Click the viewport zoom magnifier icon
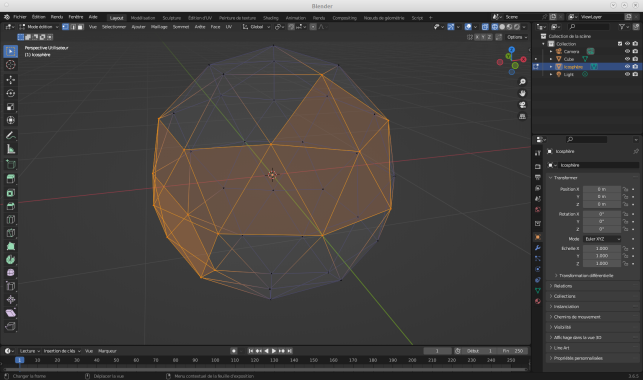 click(x=522, y=82)
